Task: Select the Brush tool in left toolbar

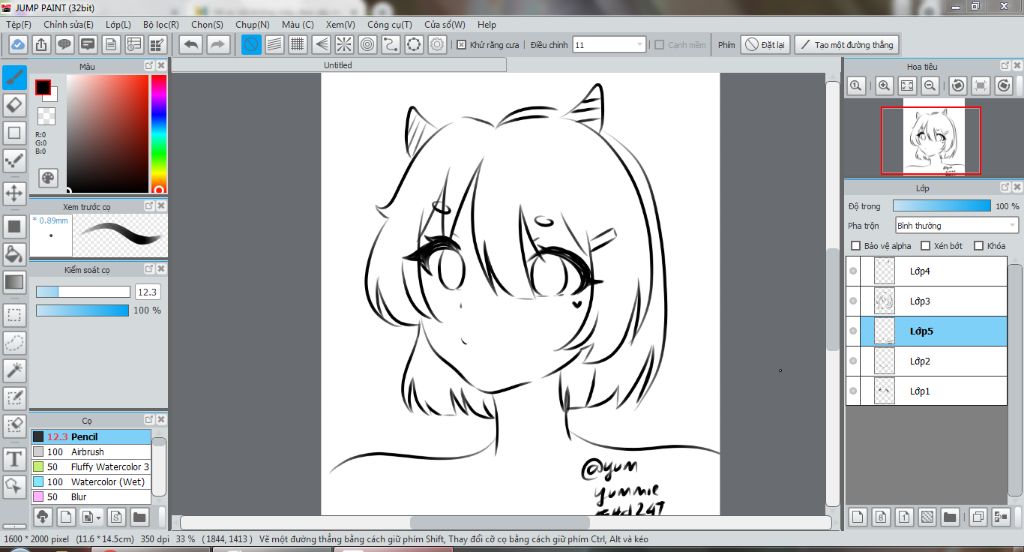Action: (14, 77)
